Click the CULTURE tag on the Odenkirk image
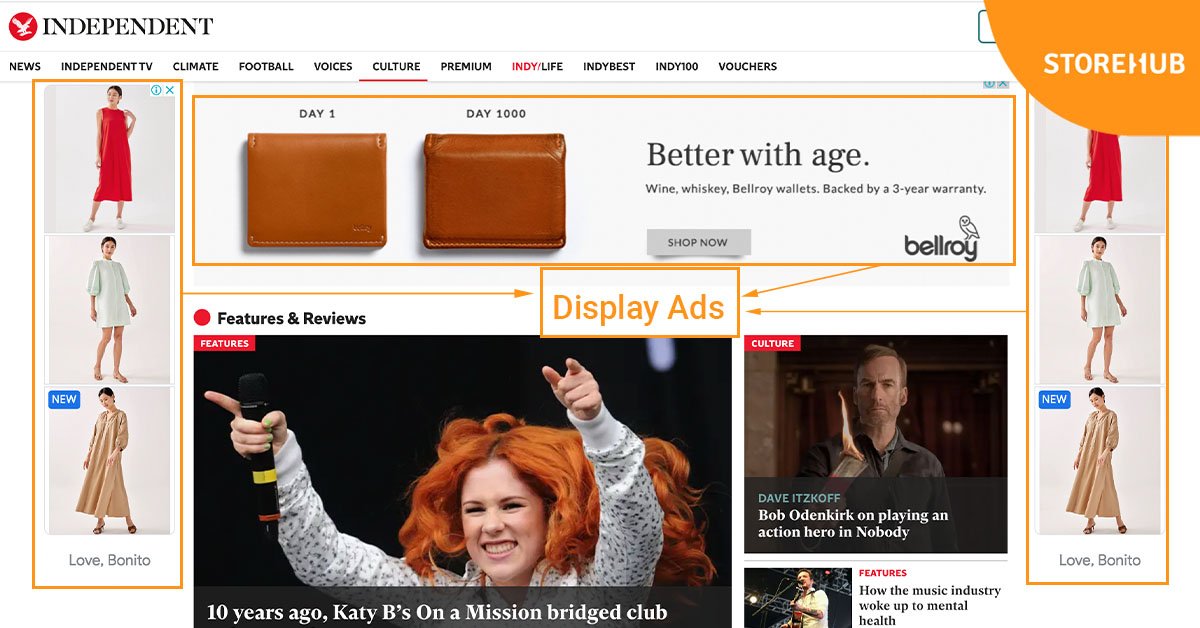Viewport: 1200px width, 628px height. tap(772, 343)
